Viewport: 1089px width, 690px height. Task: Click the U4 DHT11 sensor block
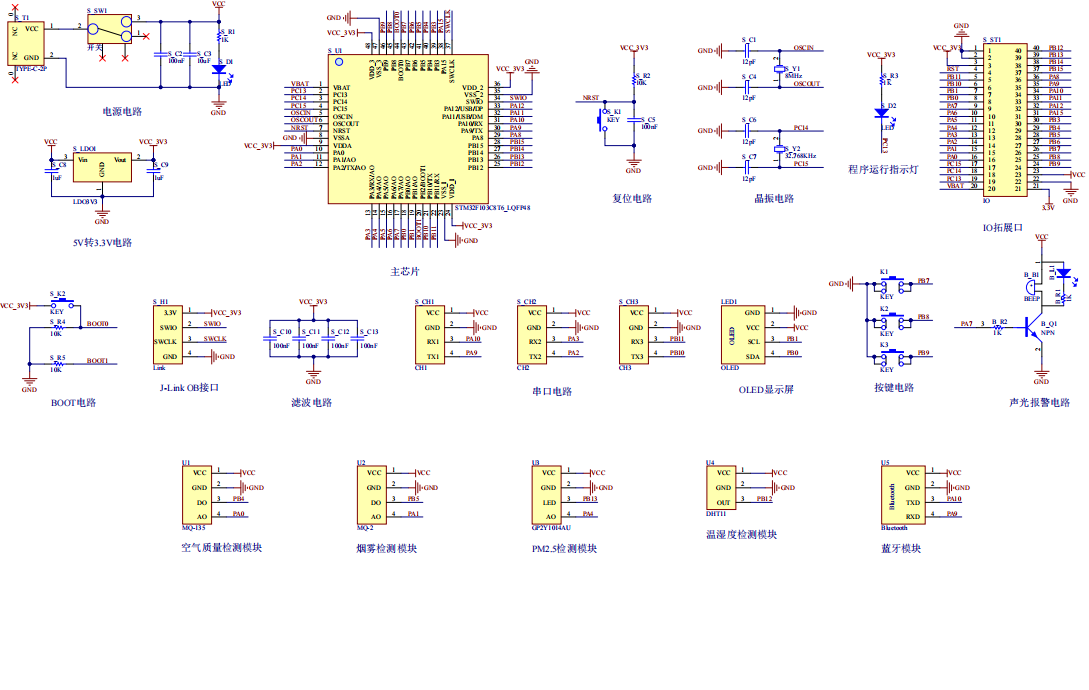(x=721, y=488)
